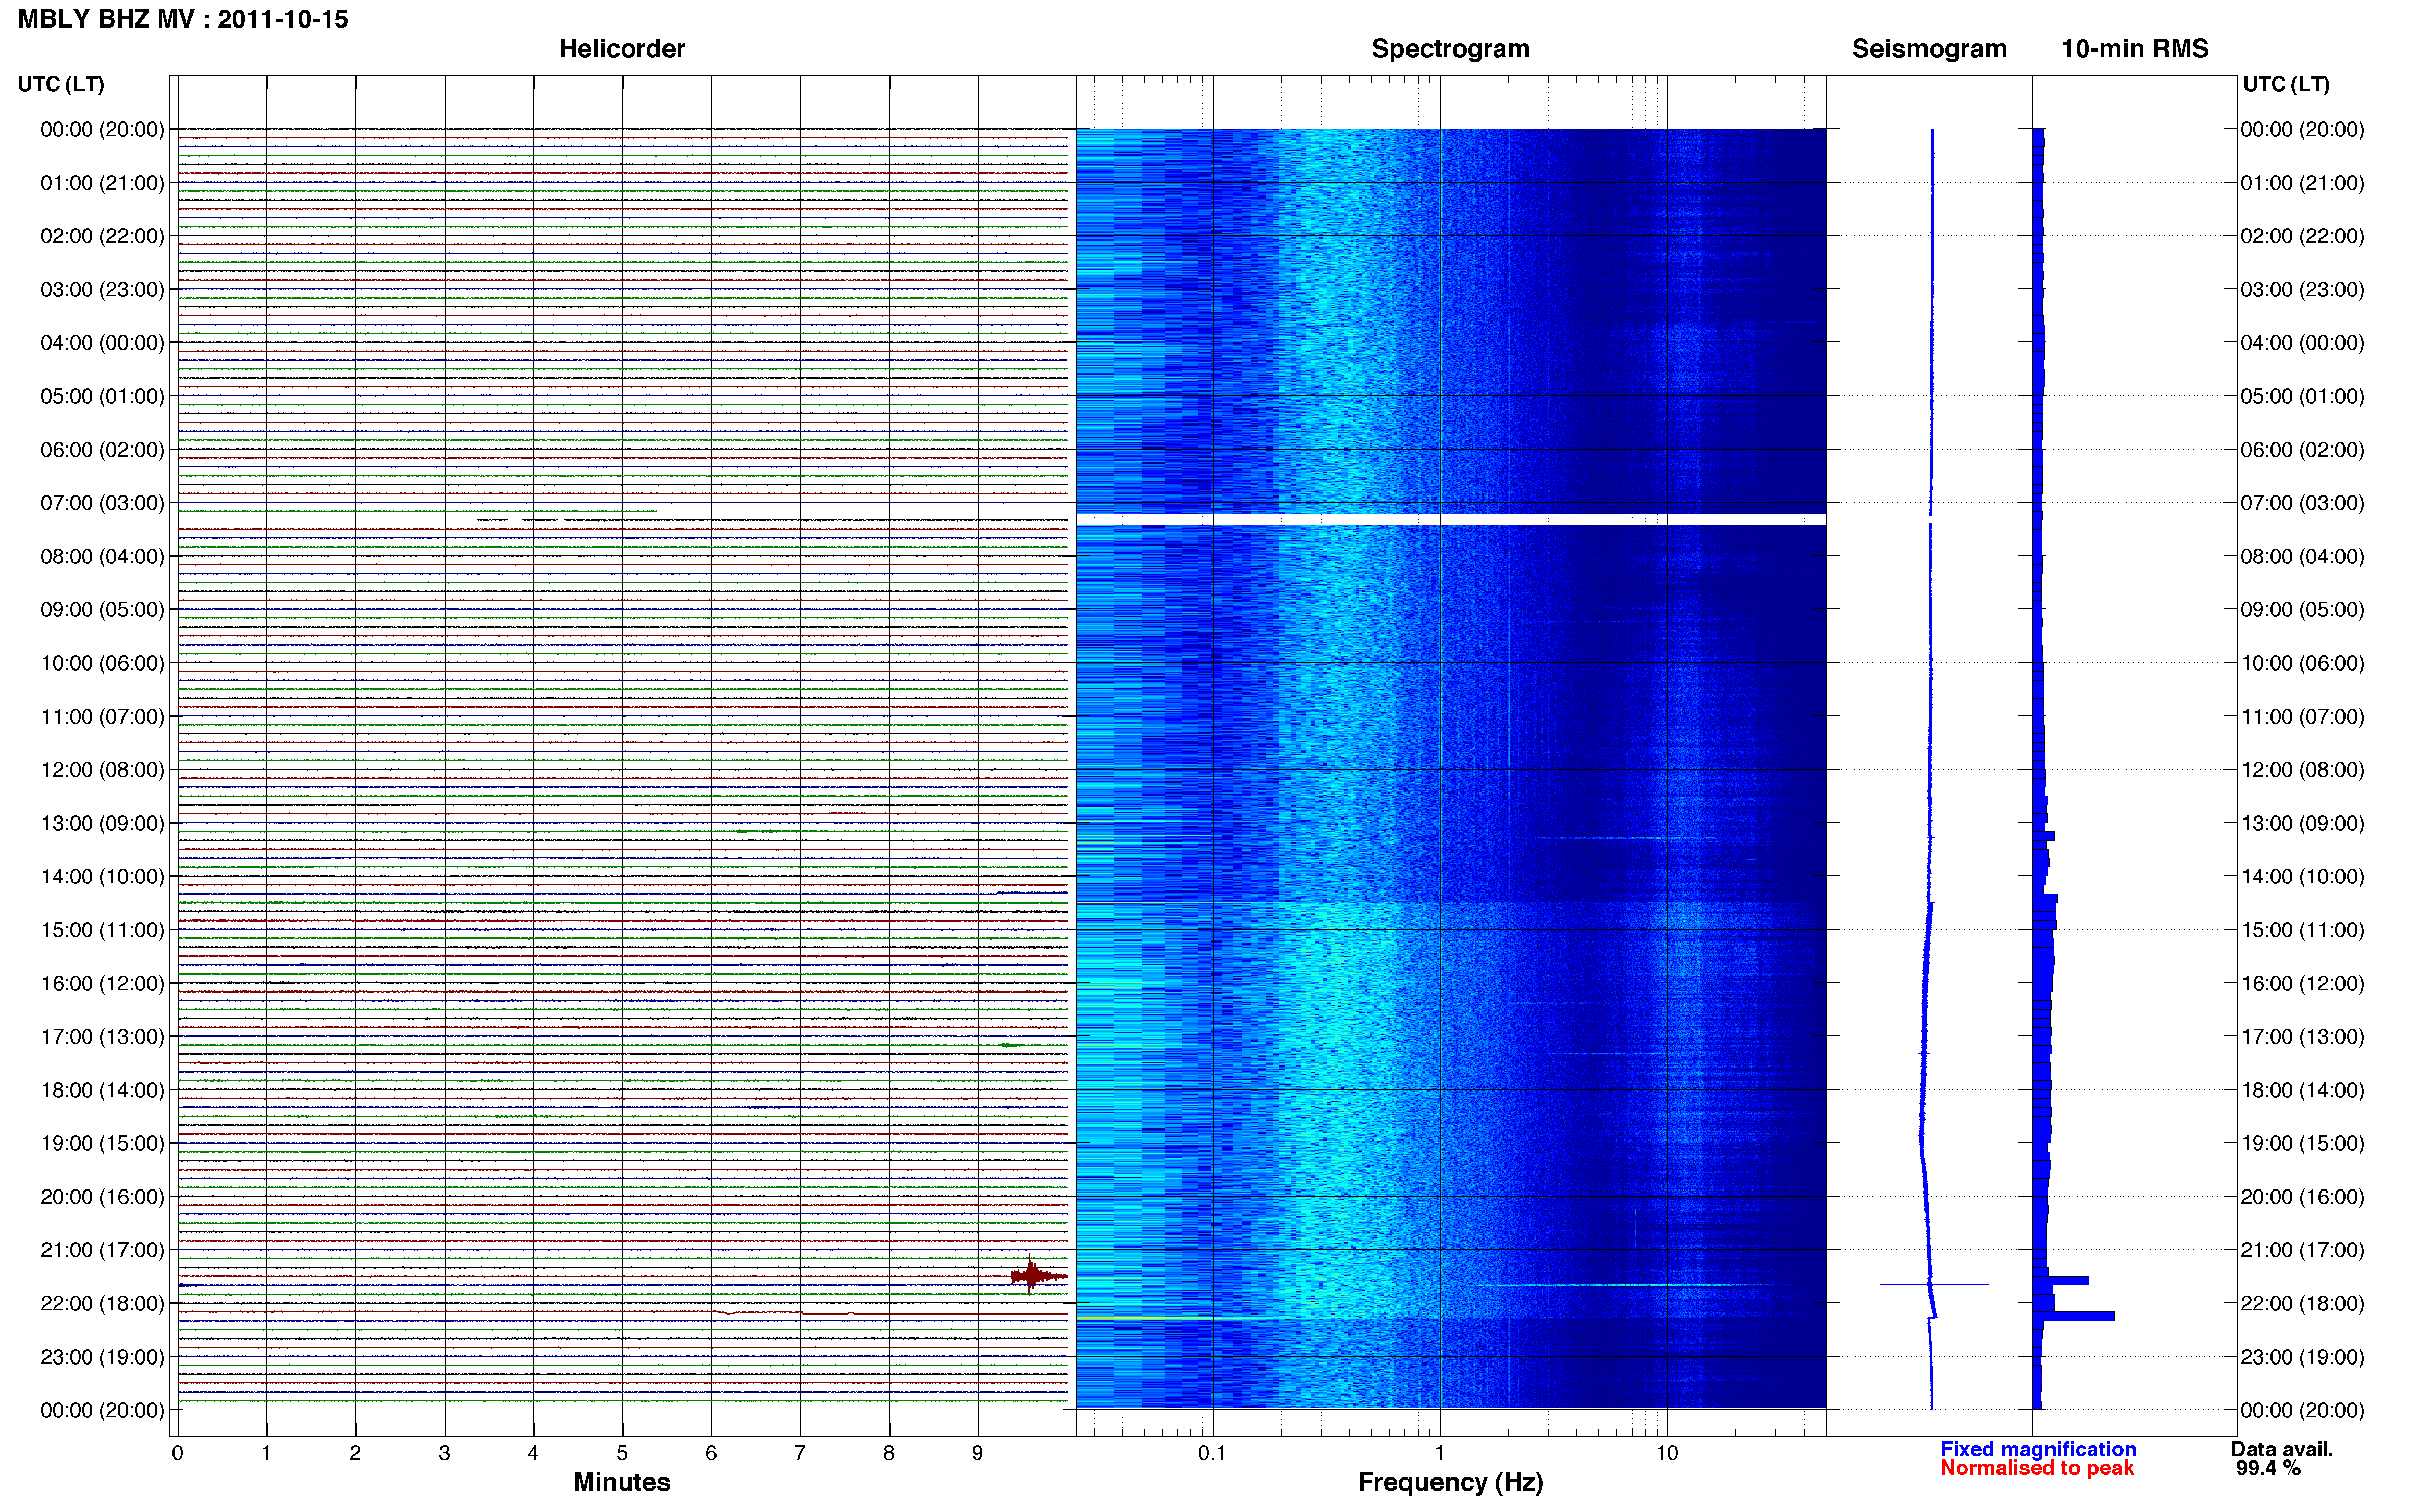Screen dimensions: 2419x1512
Task: Click the 'Minutes' x-axis label
Action: [621, 1482]
